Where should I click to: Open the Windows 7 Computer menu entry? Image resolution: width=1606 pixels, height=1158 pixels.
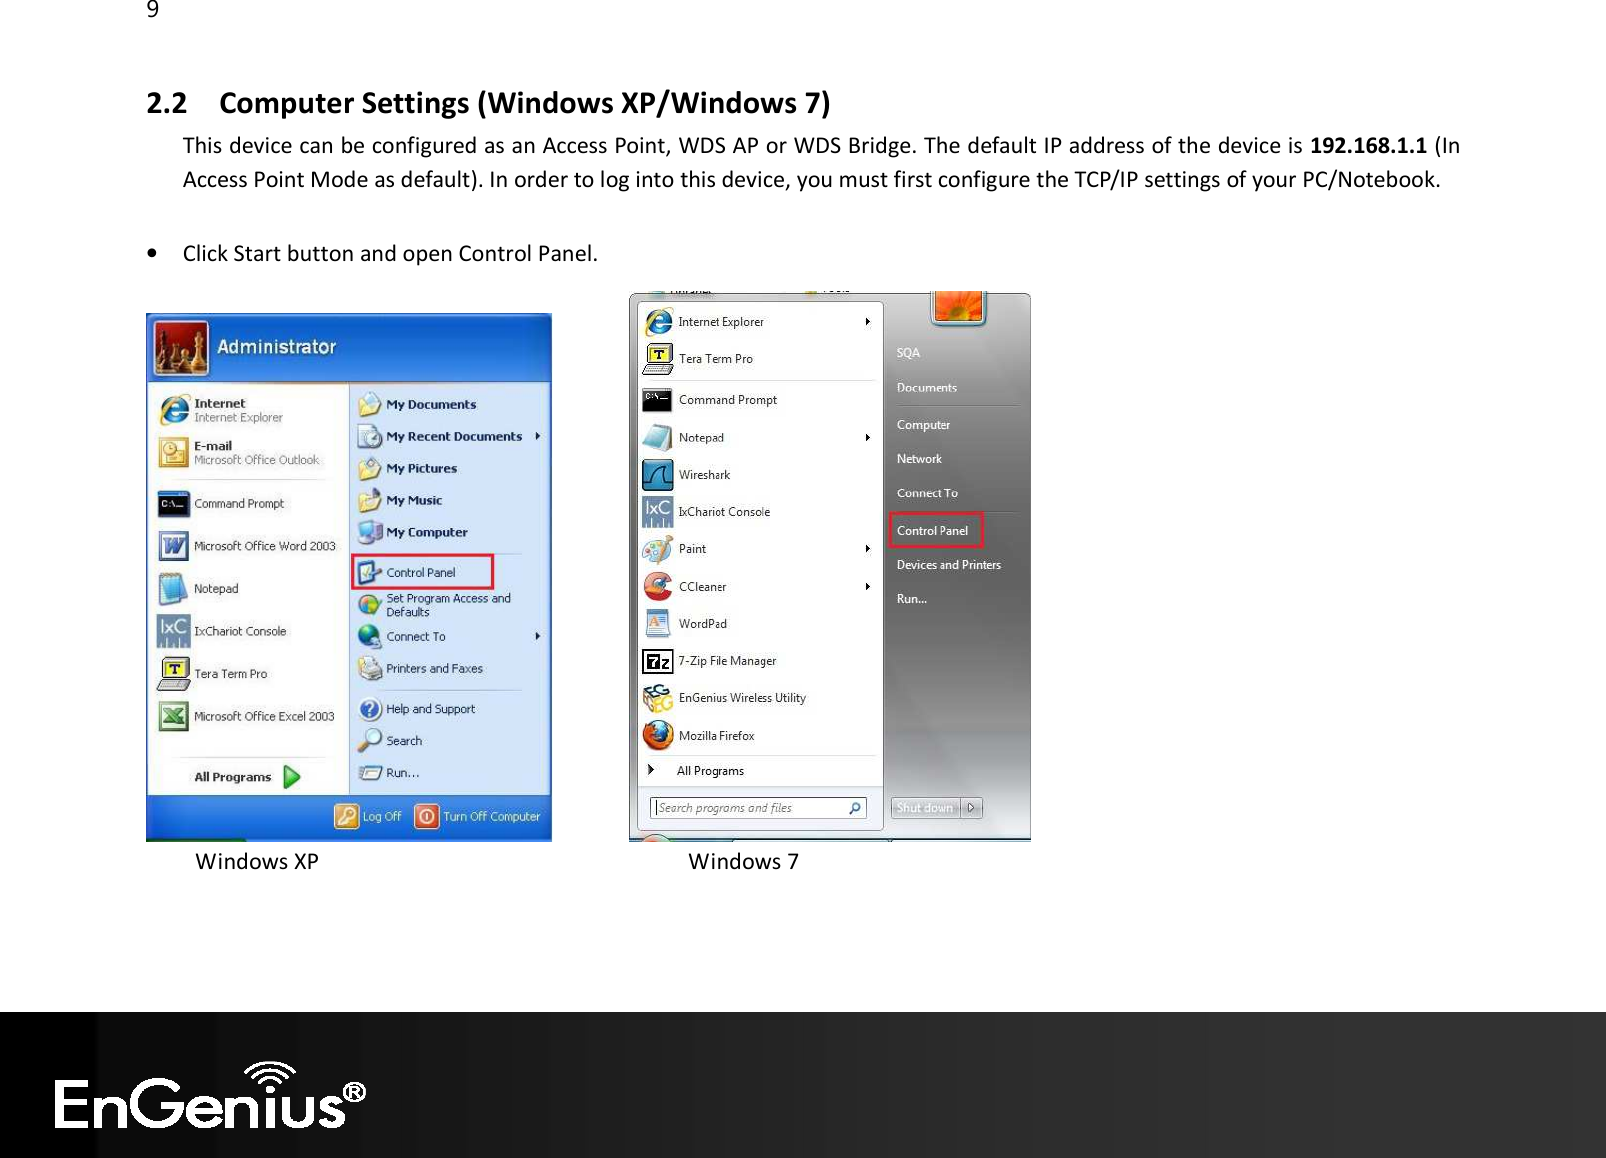click(923, 425)
